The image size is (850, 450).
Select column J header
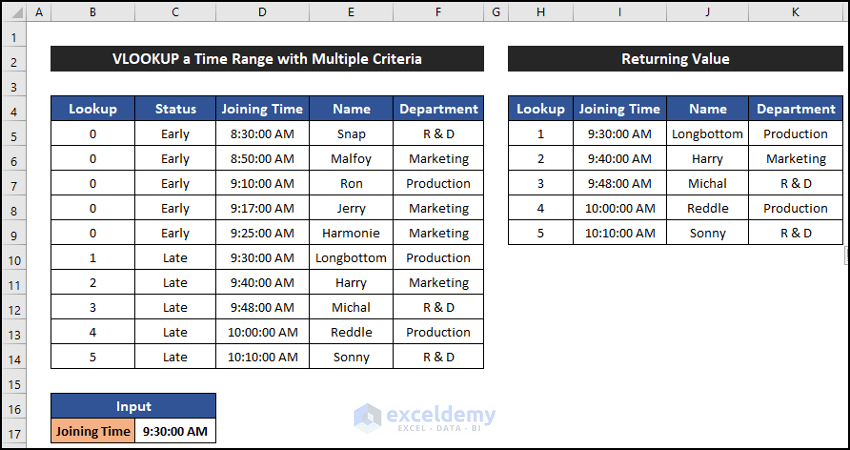click(708, 12)
